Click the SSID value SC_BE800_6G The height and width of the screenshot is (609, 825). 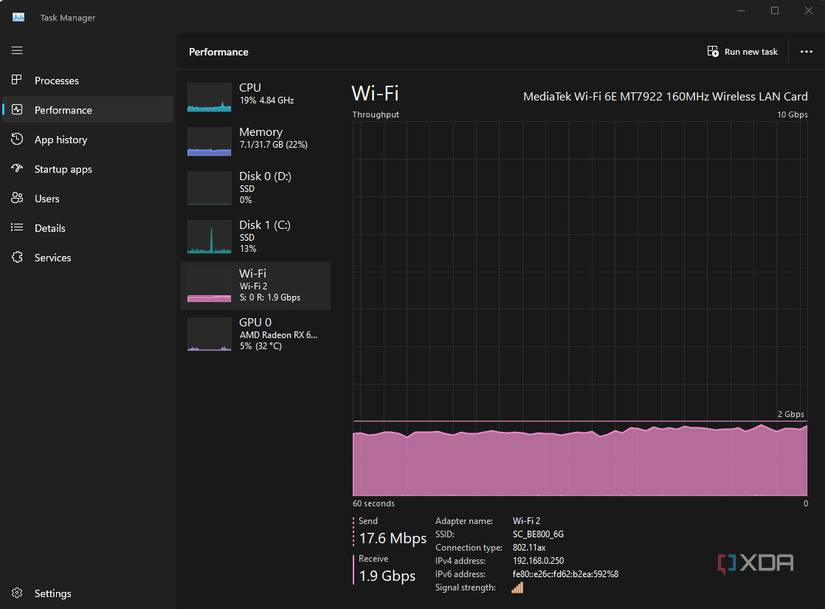coord(538,534)
